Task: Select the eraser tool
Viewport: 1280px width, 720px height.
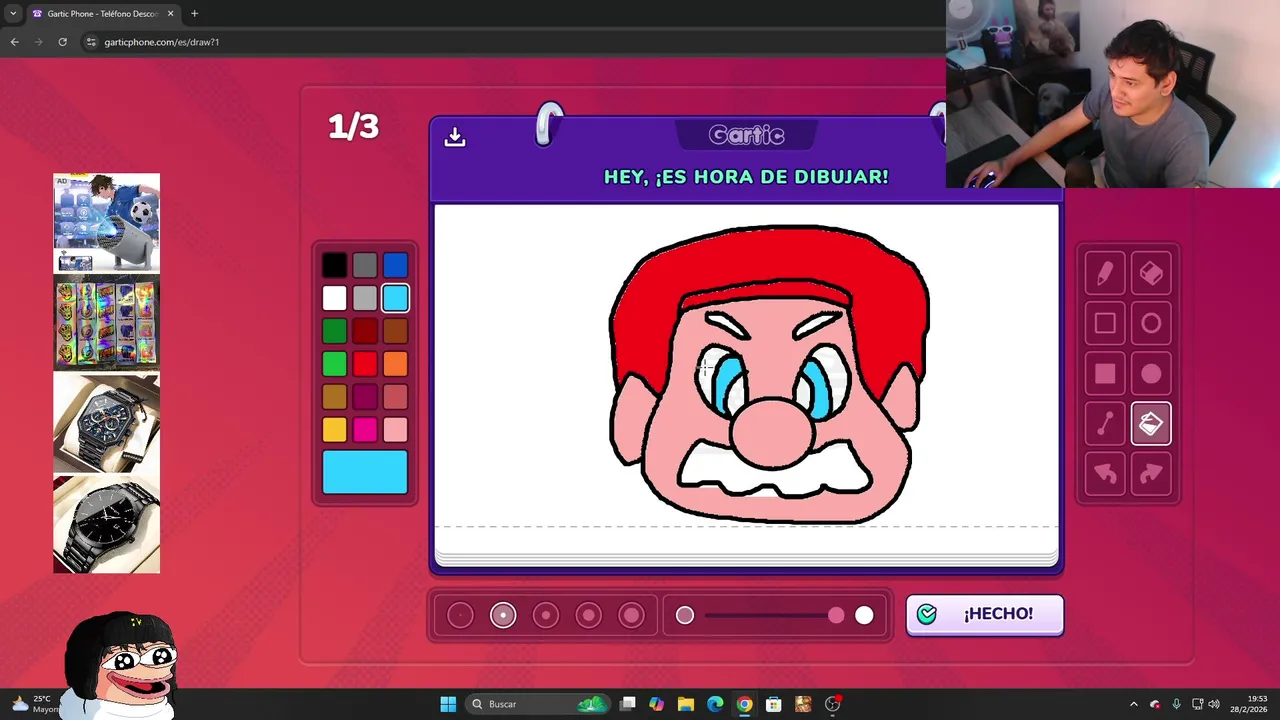Action: coord(1151,273)
